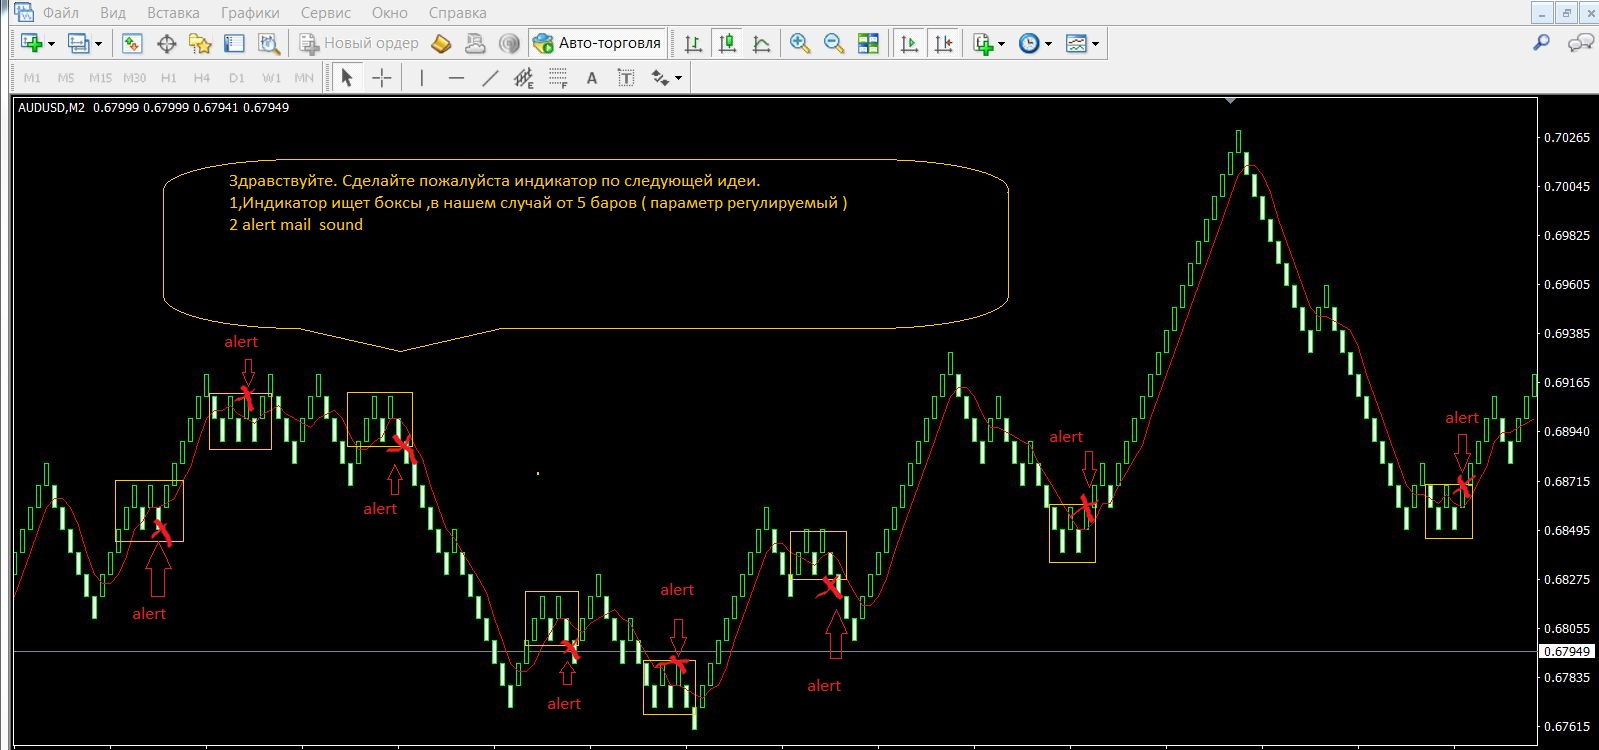This screenshot has height=750, width=1599.
Task: Open the Navigator favorites icon
Action: pyautogui.click(x=200, y=43)
